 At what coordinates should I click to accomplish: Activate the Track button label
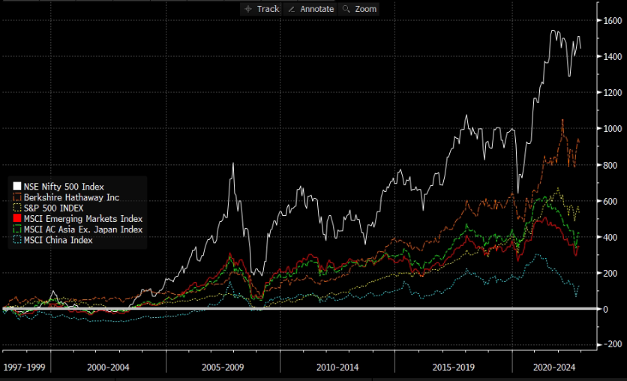click(x=268, y=9)
